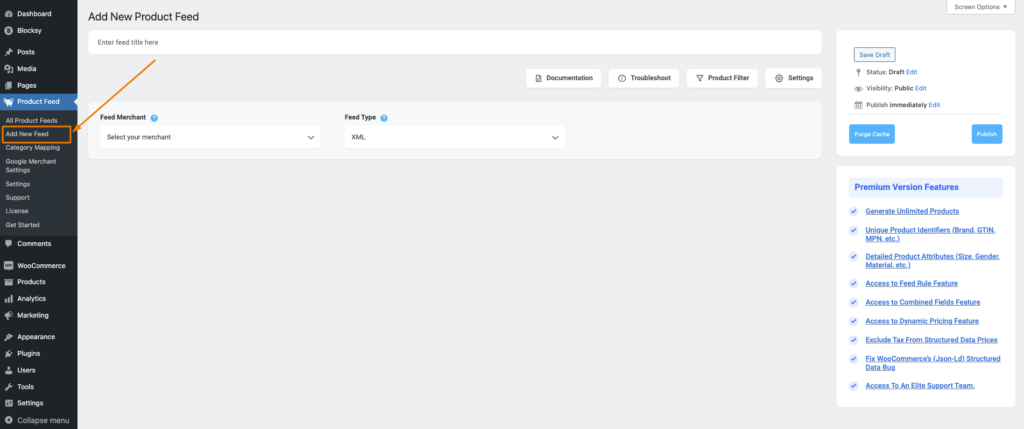The width and height of the screenshot is (1024, 429).
Task: Click the Feed Merchant help icon
Action: [x=154, y=118]
